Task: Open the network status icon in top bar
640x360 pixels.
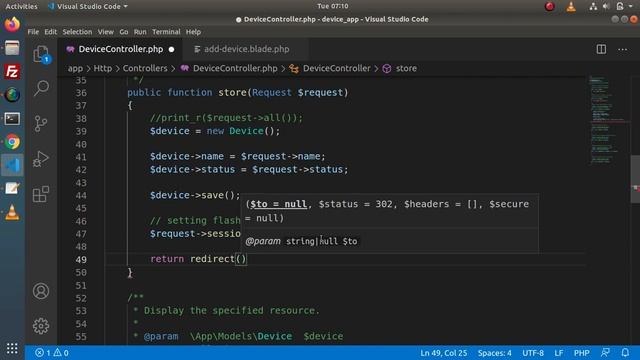Action: [x=593, y=6]
